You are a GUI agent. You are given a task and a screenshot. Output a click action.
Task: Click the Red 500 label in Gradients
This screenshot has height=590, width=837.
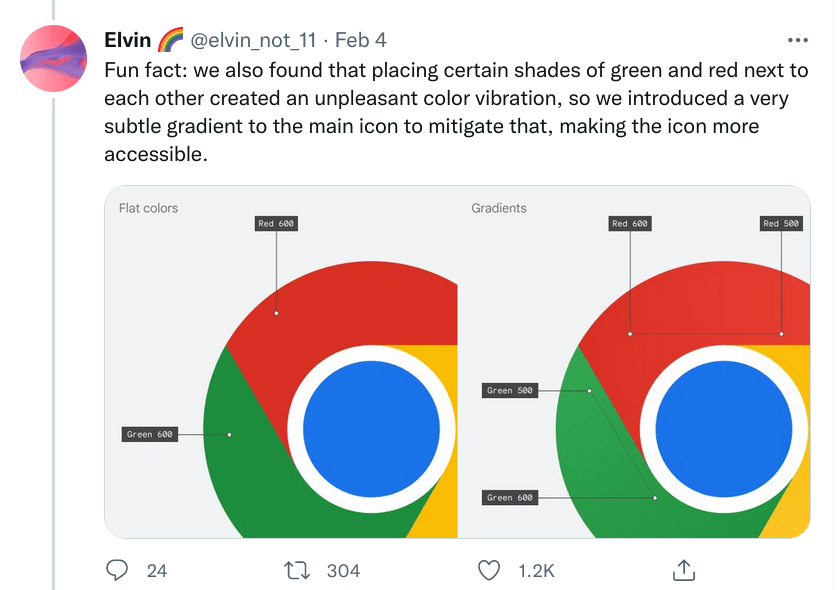click(x=781, y=224)
